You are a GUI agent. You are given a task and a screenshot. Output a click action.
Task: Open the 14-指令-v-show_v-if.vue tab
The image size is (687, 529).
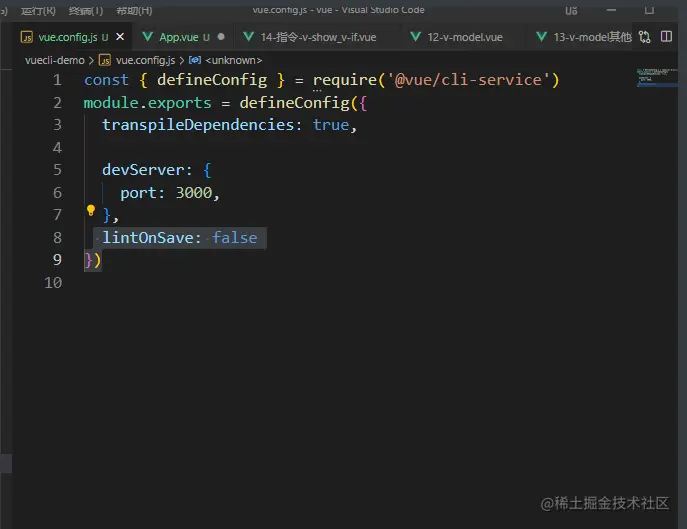319,37
